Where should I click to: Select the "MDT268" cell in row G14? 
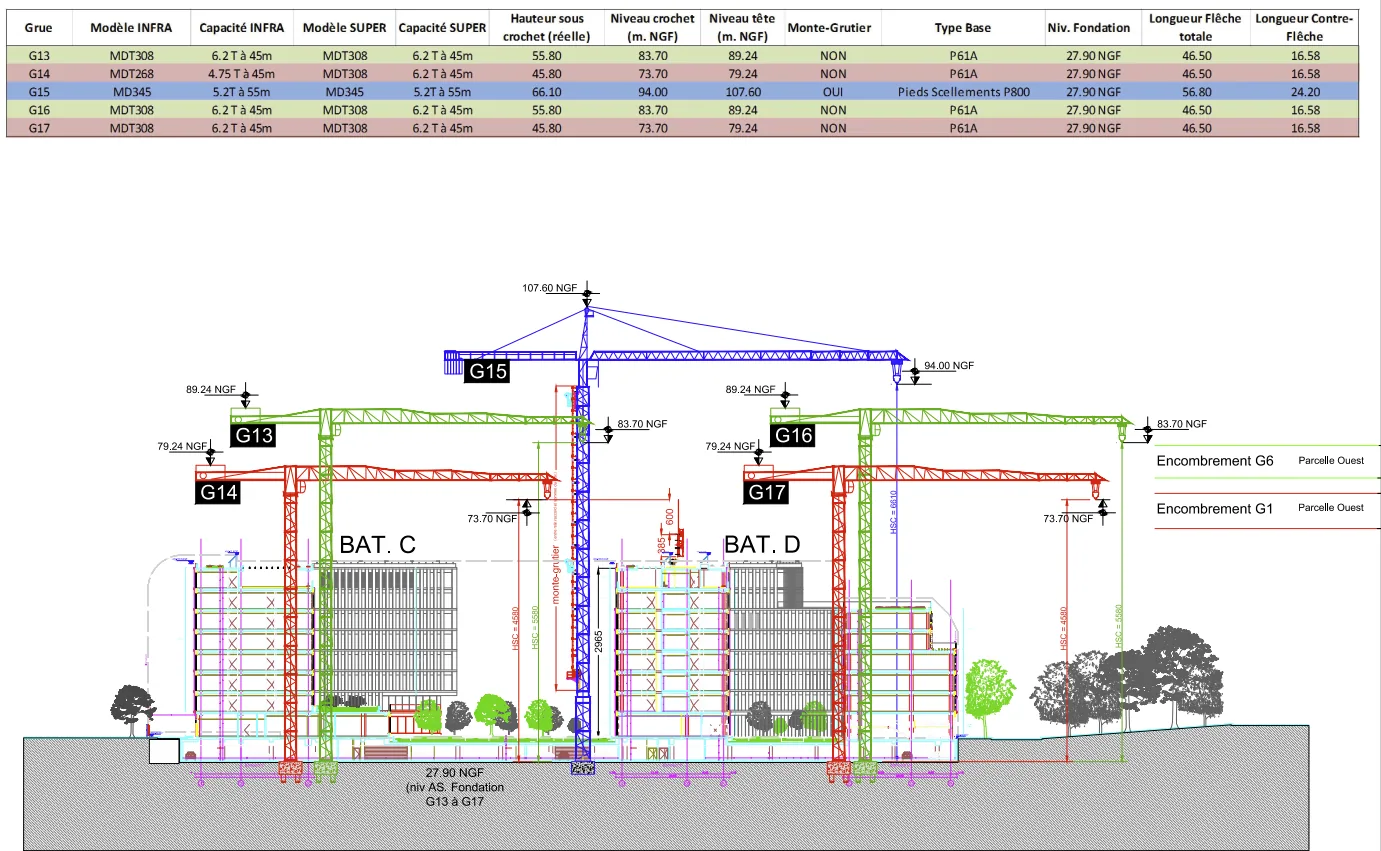pyautogui.click(x=131, y=74)
